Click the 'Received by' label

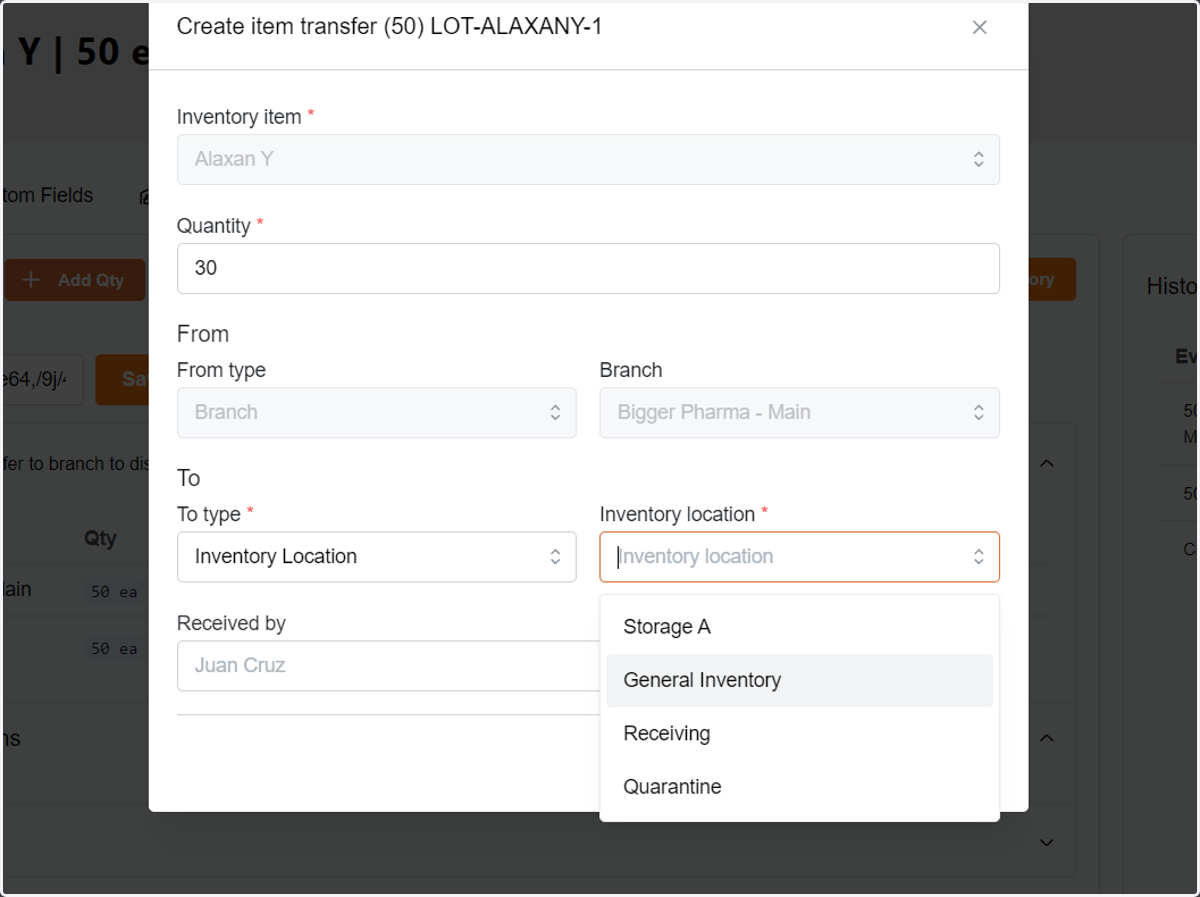point(231,623)
